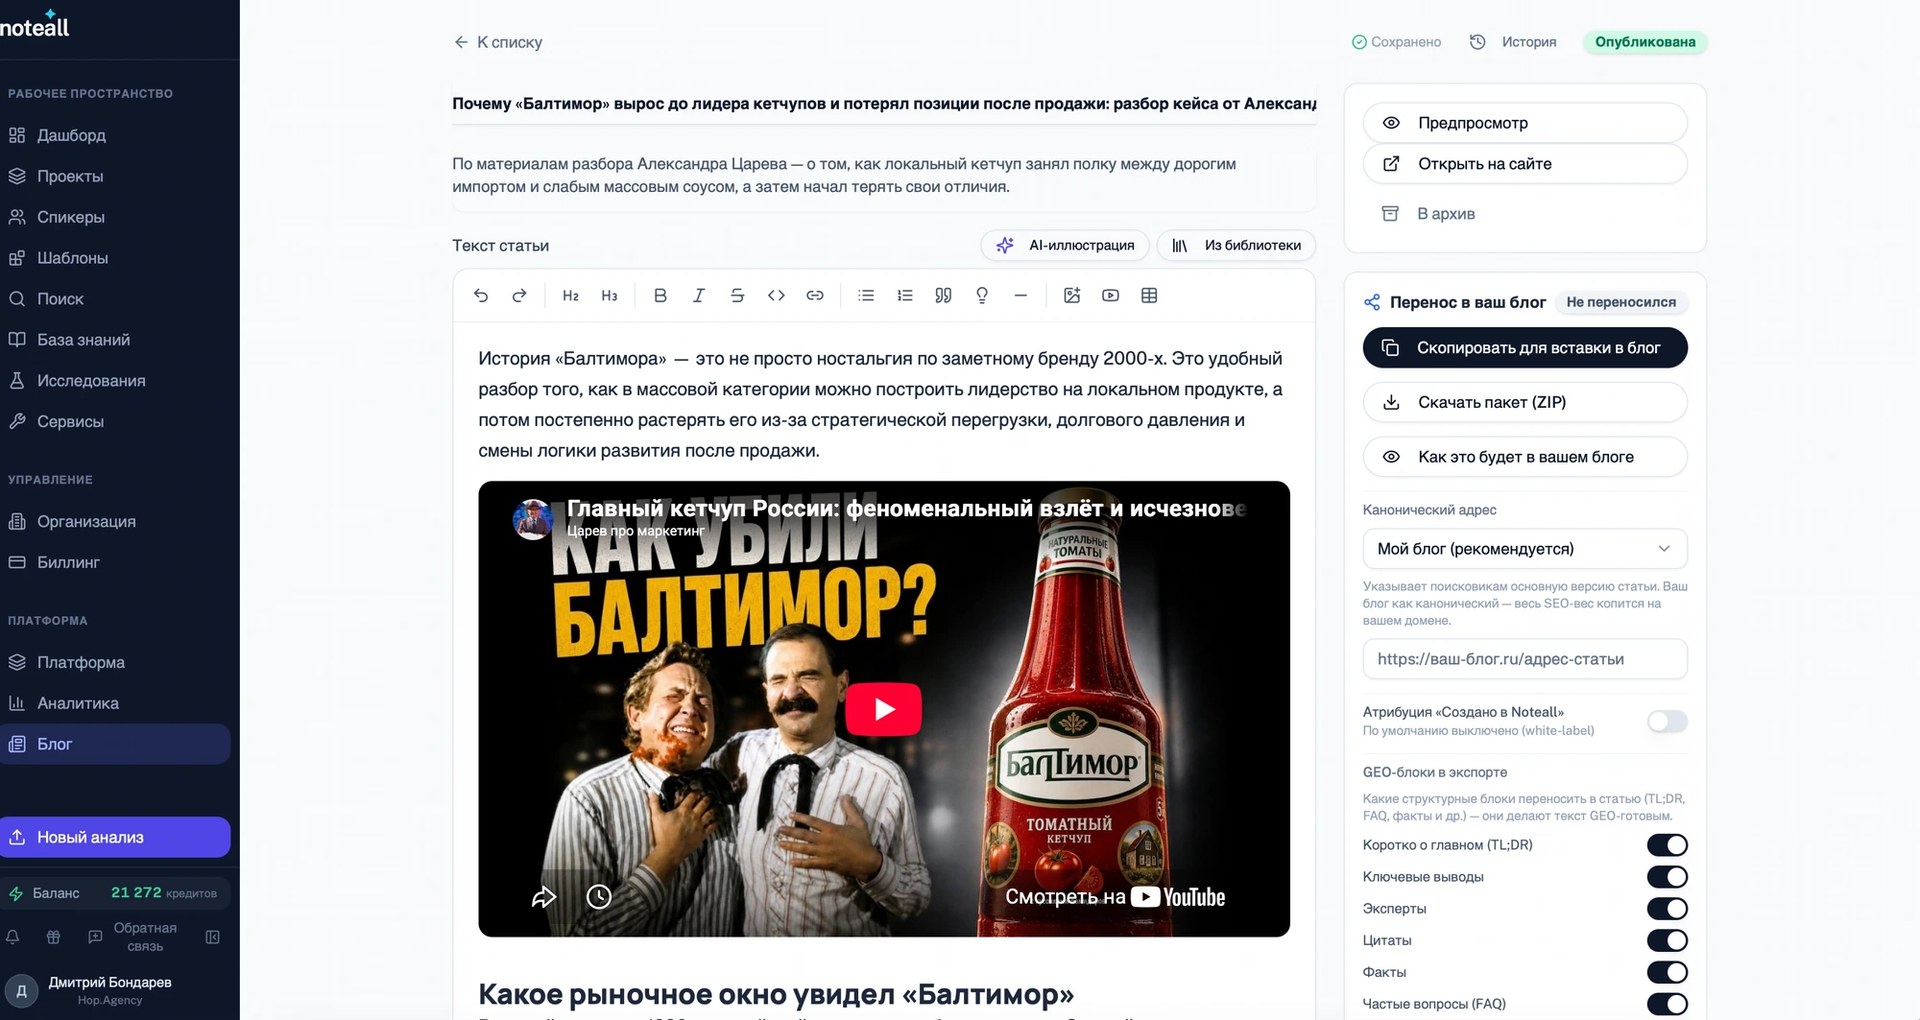
Task: Insert inline code formatting
Action: 776,295
